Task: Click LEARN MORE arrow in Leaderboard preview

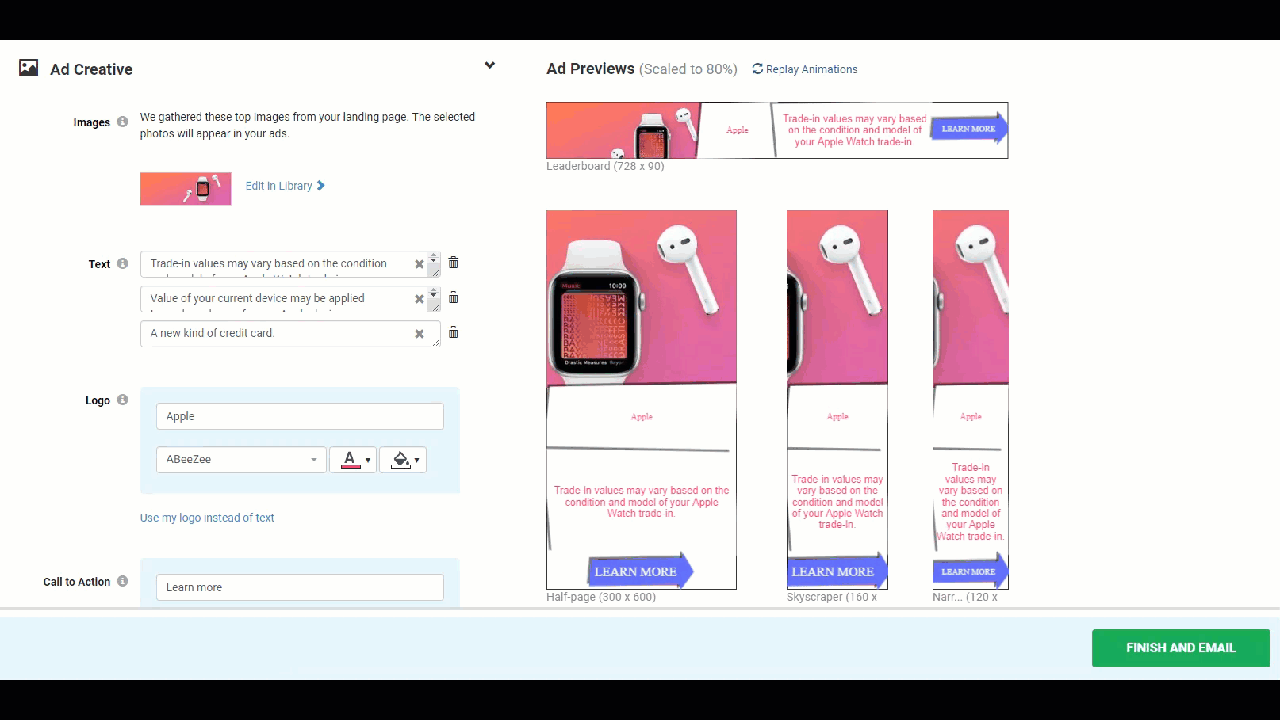Action: (x=969, y=128)
